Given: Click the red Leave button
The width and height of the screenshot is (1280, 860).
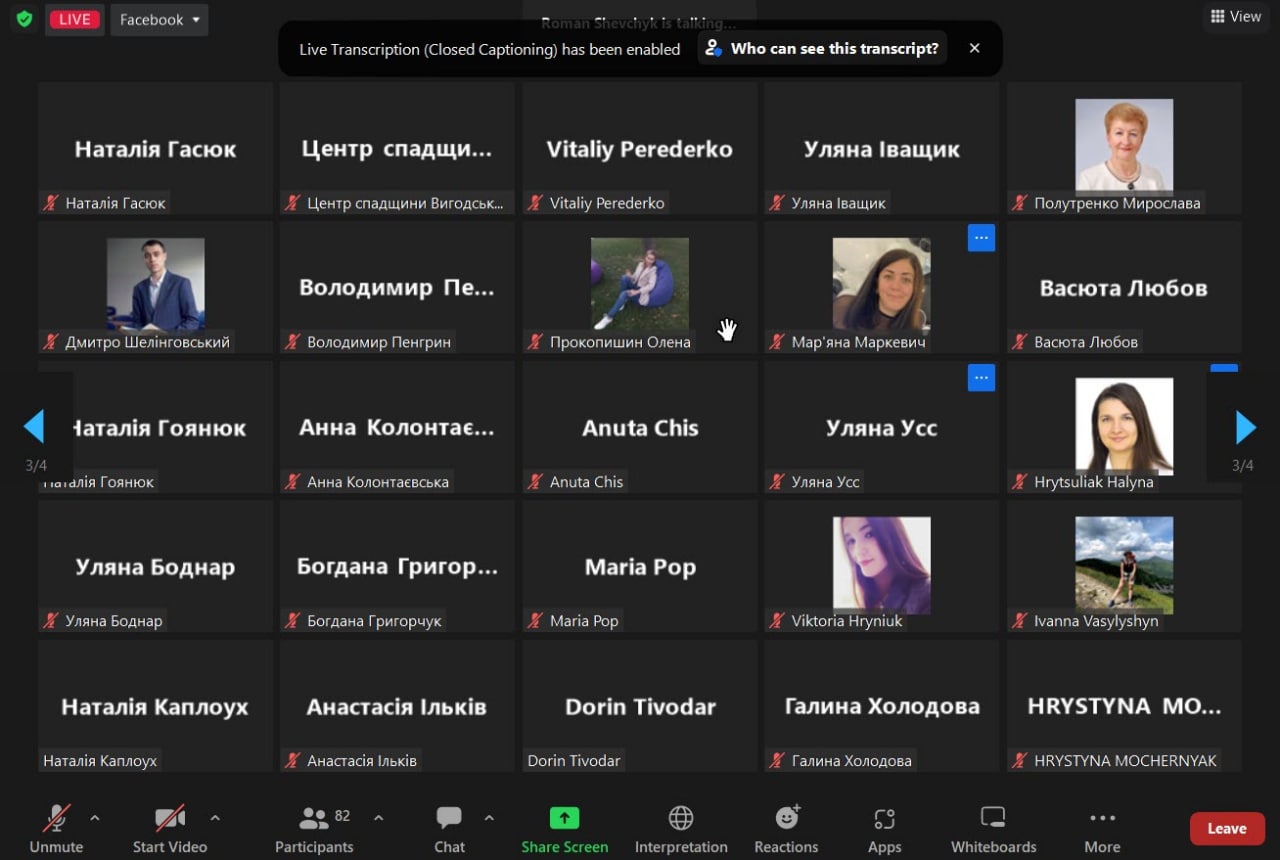Looking at the screenshot, I should [1226, 828].
